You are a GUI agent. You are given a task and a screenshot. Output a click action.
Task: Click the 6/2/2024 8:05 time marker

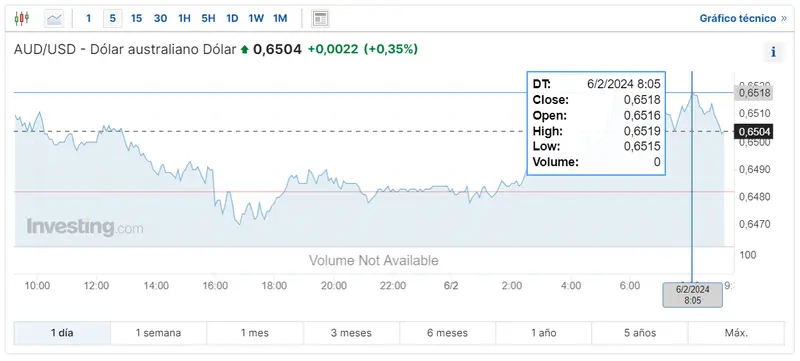click(692, 295)
